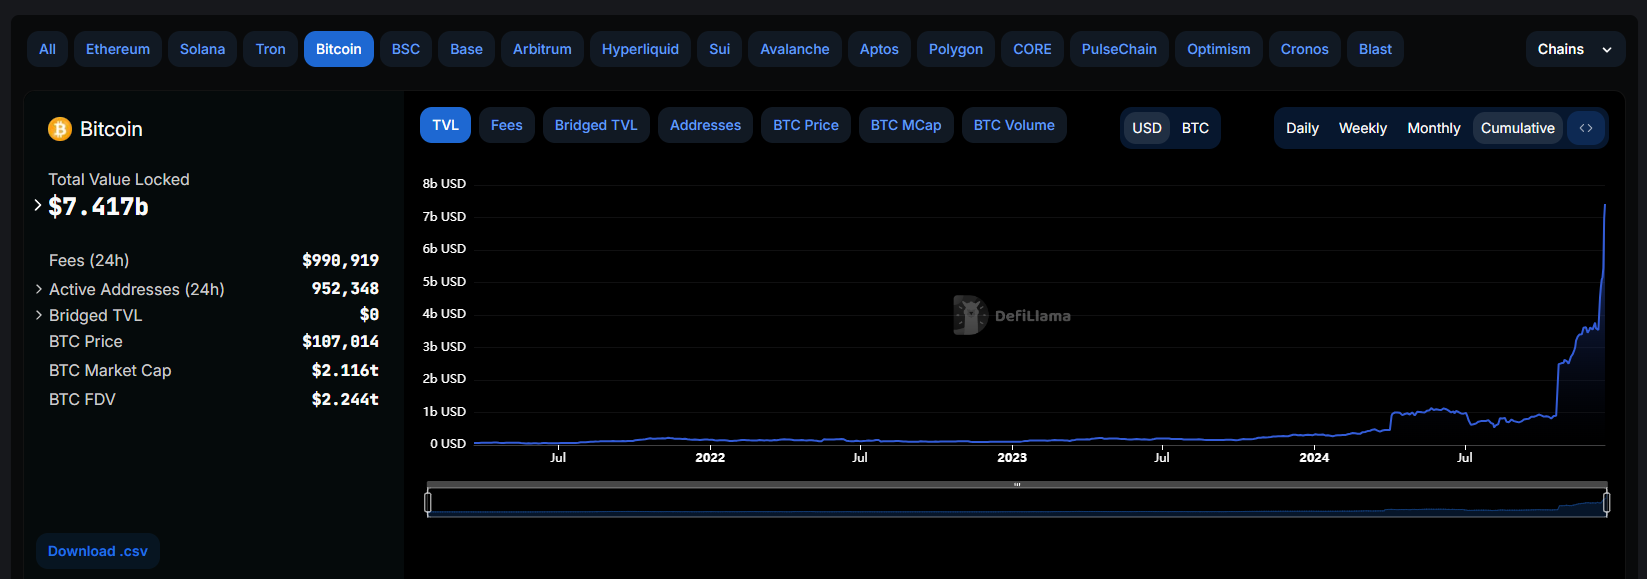Click the TVL line peak on chart
Screen dimensions: 1647x579
1604,206
